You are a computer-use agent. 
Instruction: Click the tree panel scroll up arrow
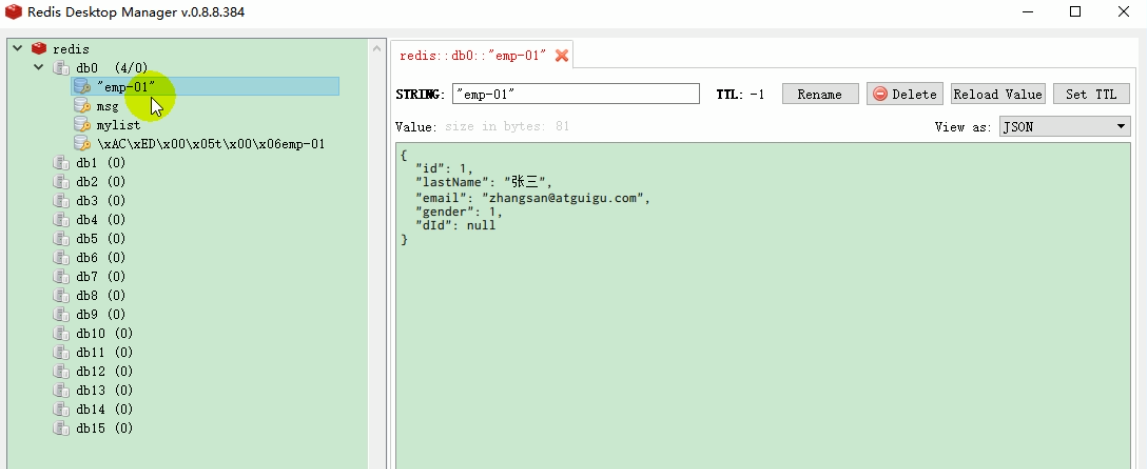(x=377, y=49)
